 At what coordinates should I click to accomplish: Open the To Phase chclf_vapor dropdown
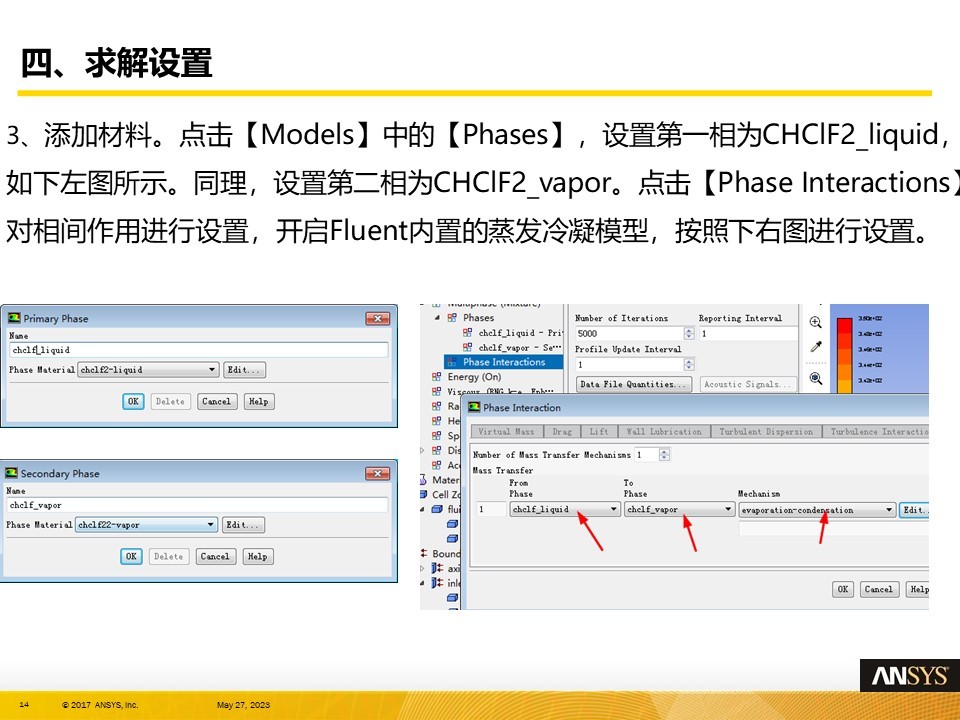pyautogui.click(x=679, y=509)
